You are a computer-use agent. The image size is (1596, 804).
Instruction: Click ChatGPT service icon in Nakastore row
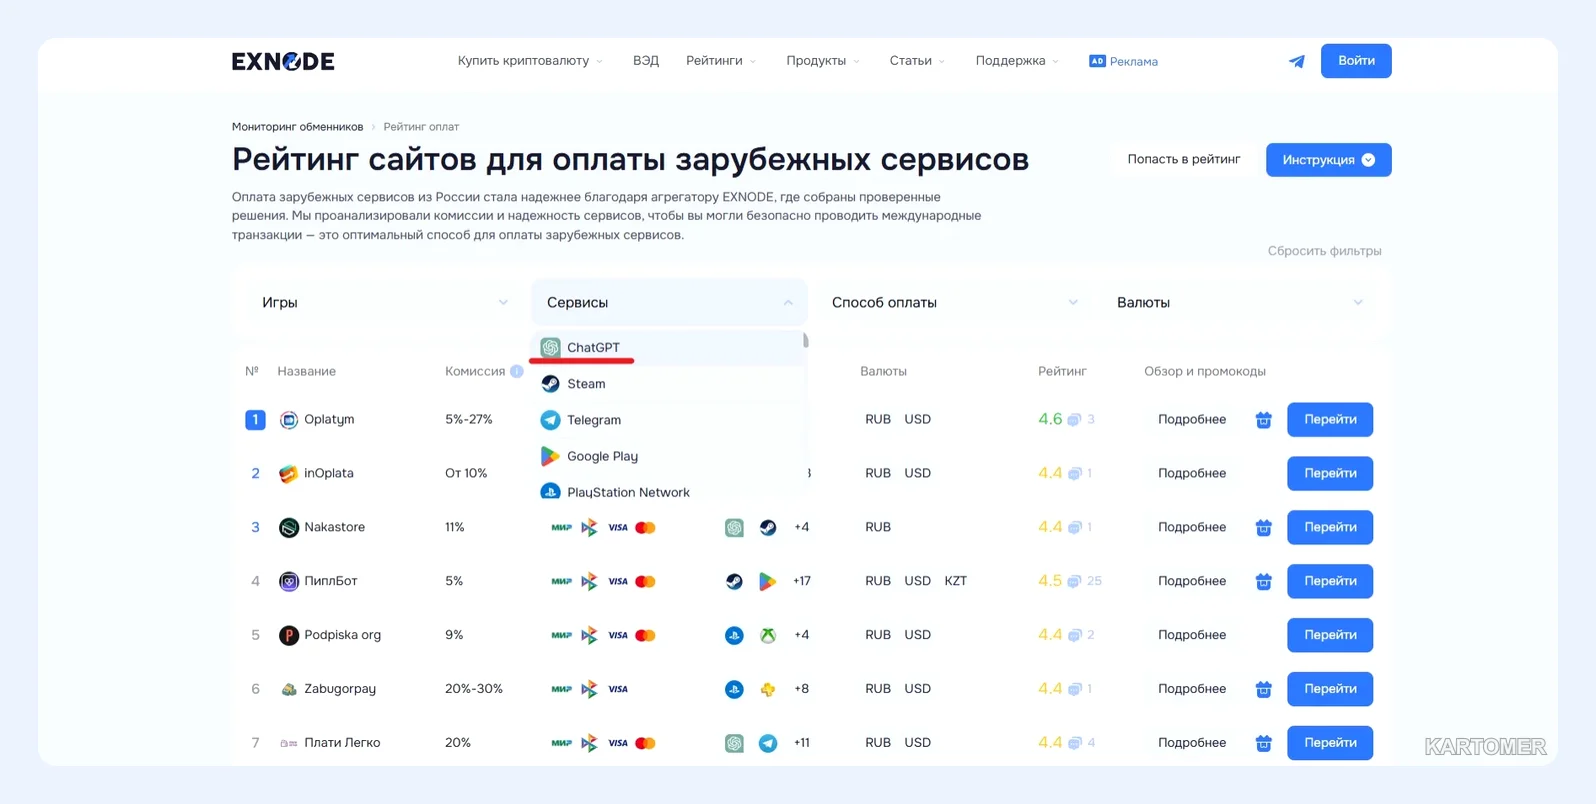click(734, 527)
